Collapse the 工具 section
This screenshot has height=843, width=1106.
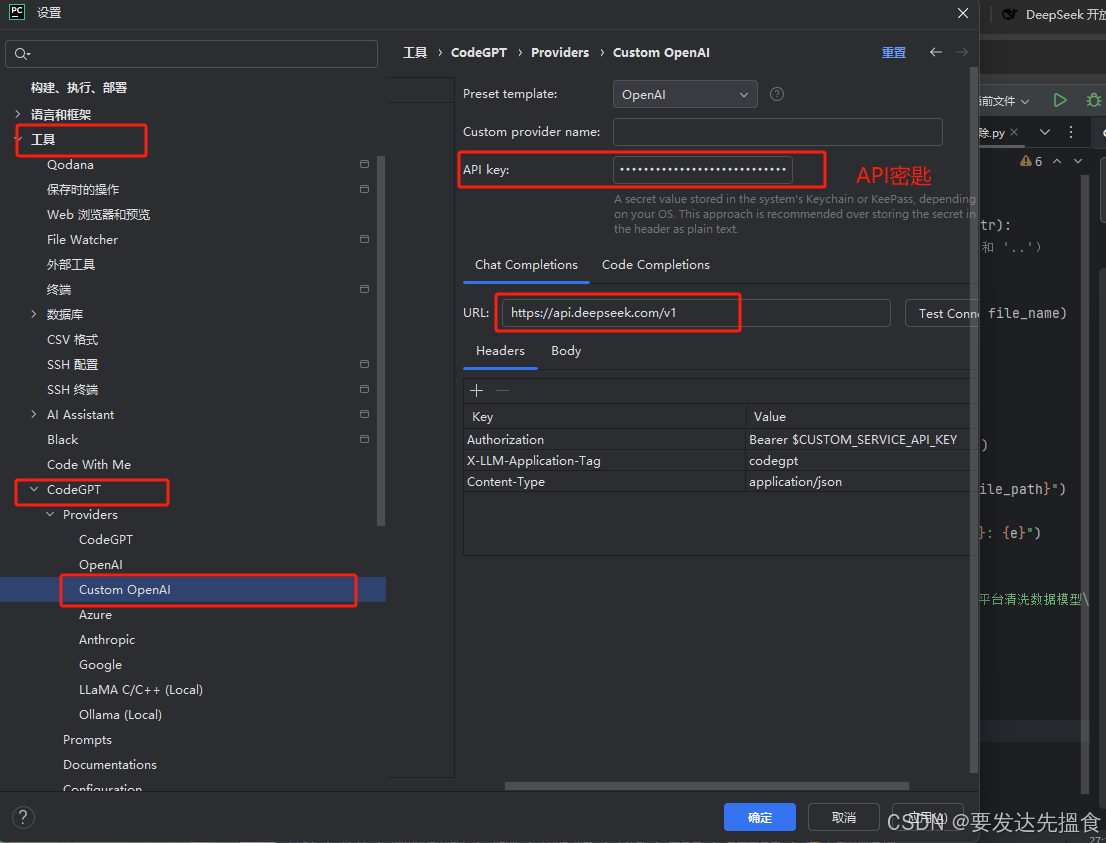[x=18, y=139]
